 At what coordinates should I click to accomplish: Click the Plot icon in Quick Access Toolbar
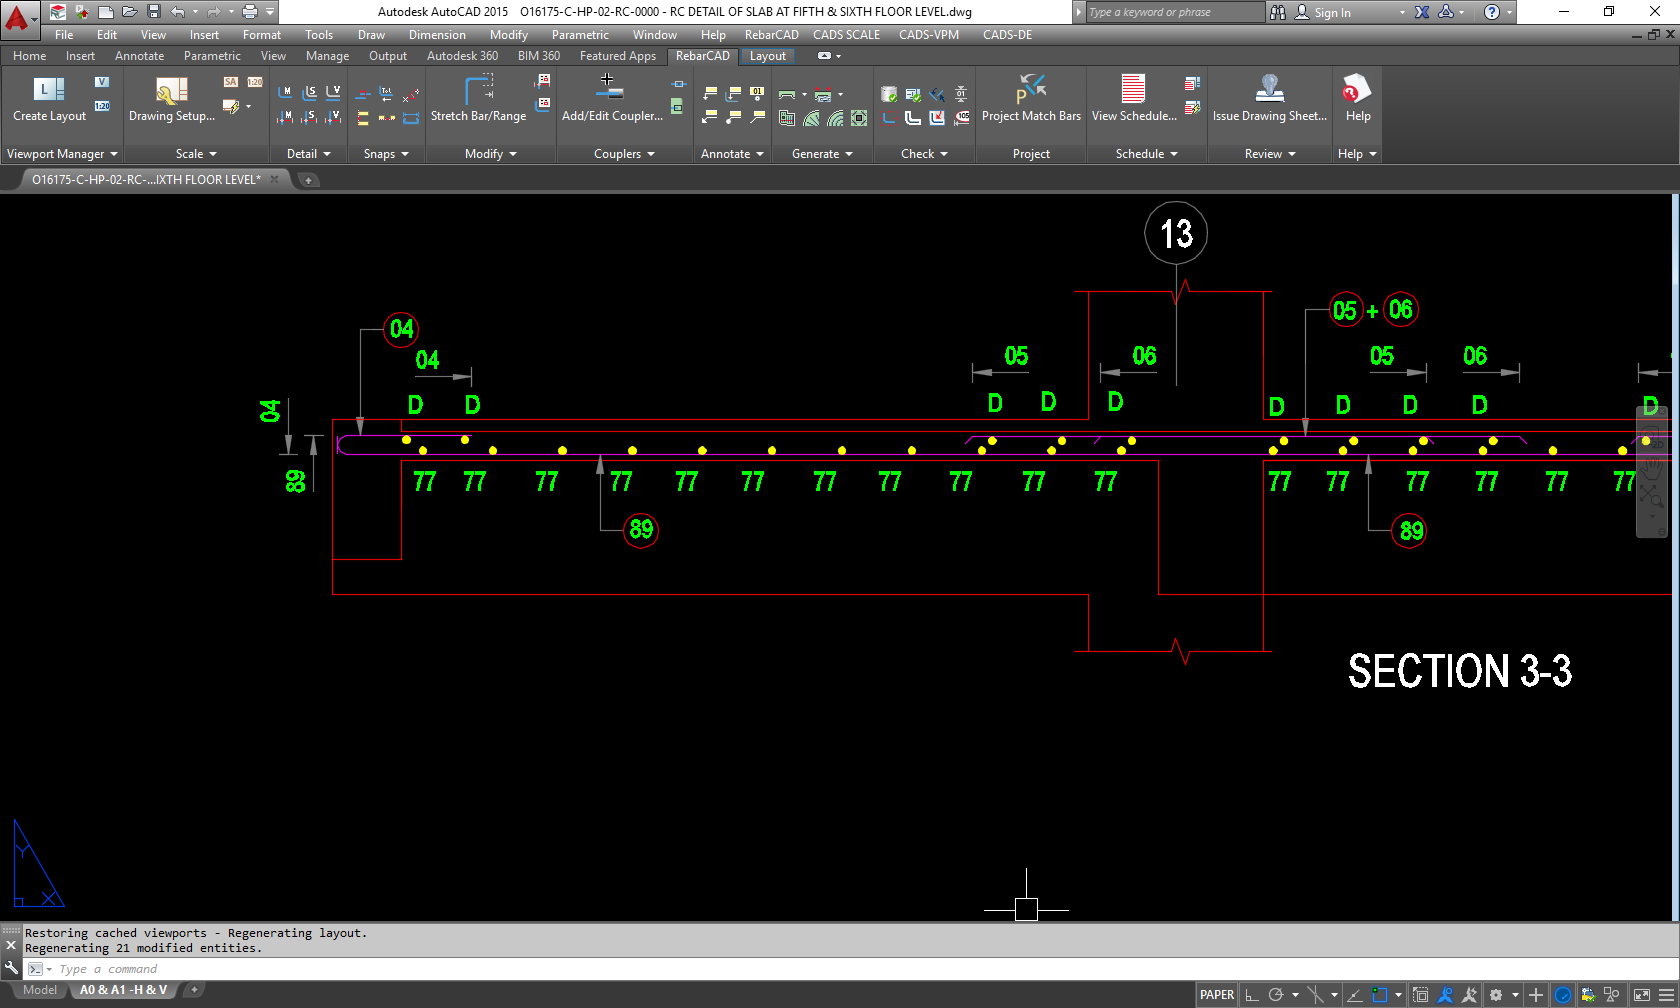[x=248, y=11]
